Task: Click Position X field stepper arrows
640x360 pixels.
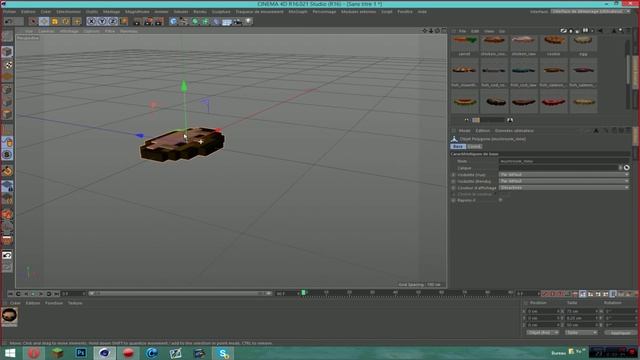Action: point(559,311)
